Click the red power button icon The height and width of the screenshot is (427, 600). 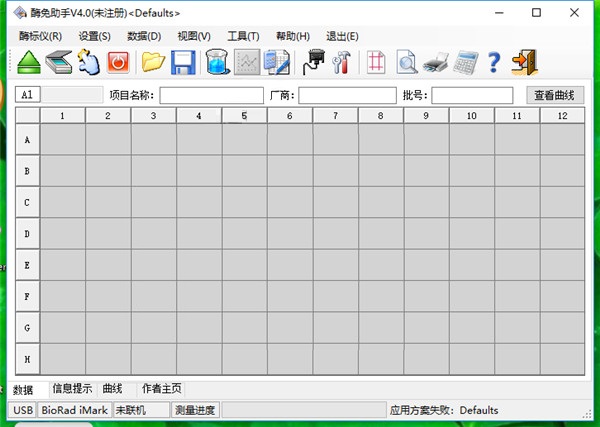click(119, 62)
